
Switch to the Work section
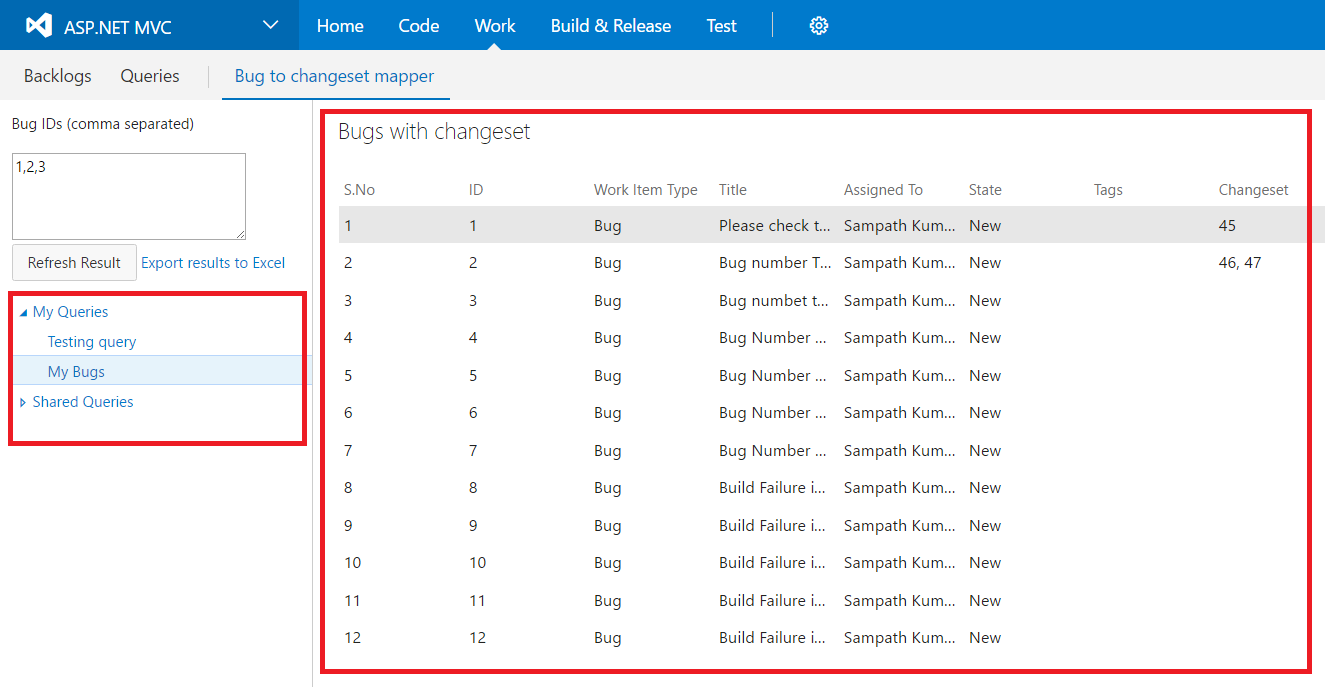[x=494, y=25]
